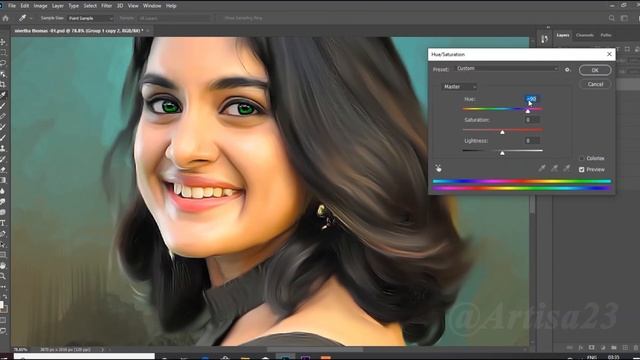This screenshot has width=640, height=360.
Task: Close the open document tab
Action: click(147, 31)
